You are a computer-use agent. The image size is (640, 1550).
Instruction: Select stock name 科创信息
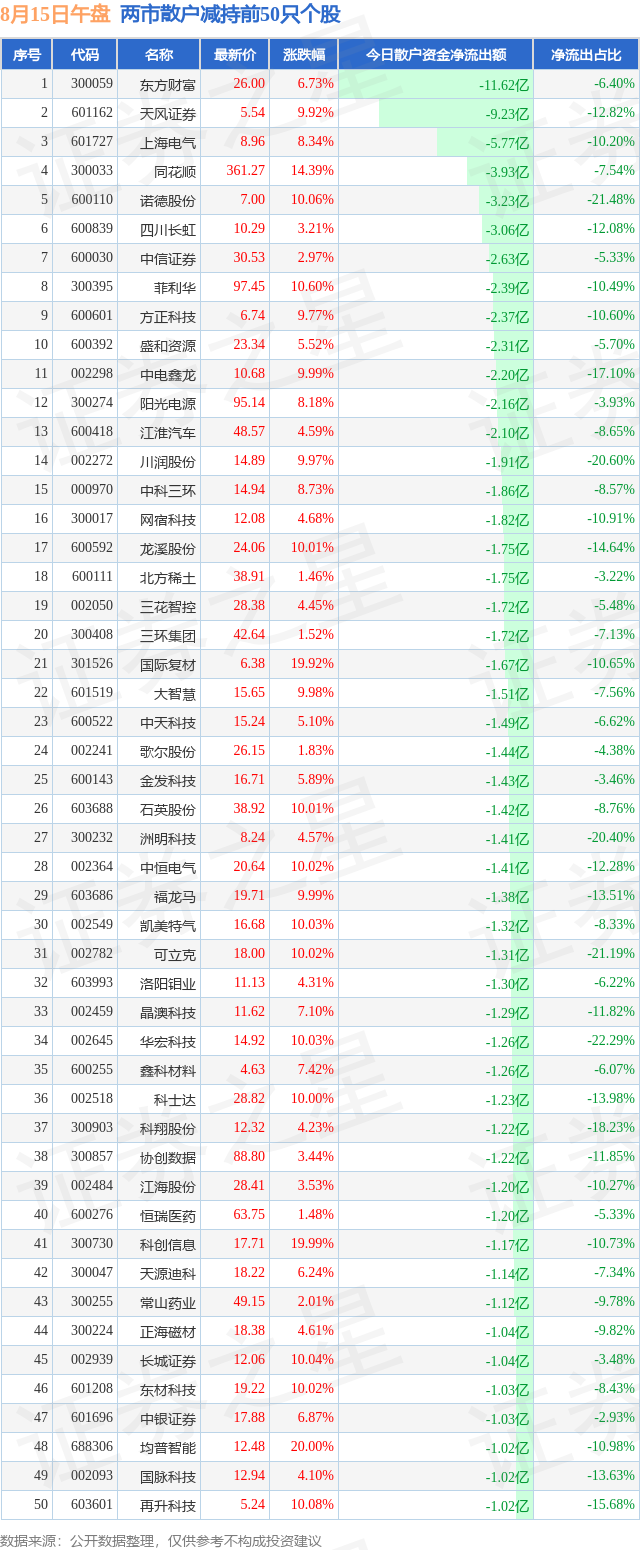(168, 1244)
